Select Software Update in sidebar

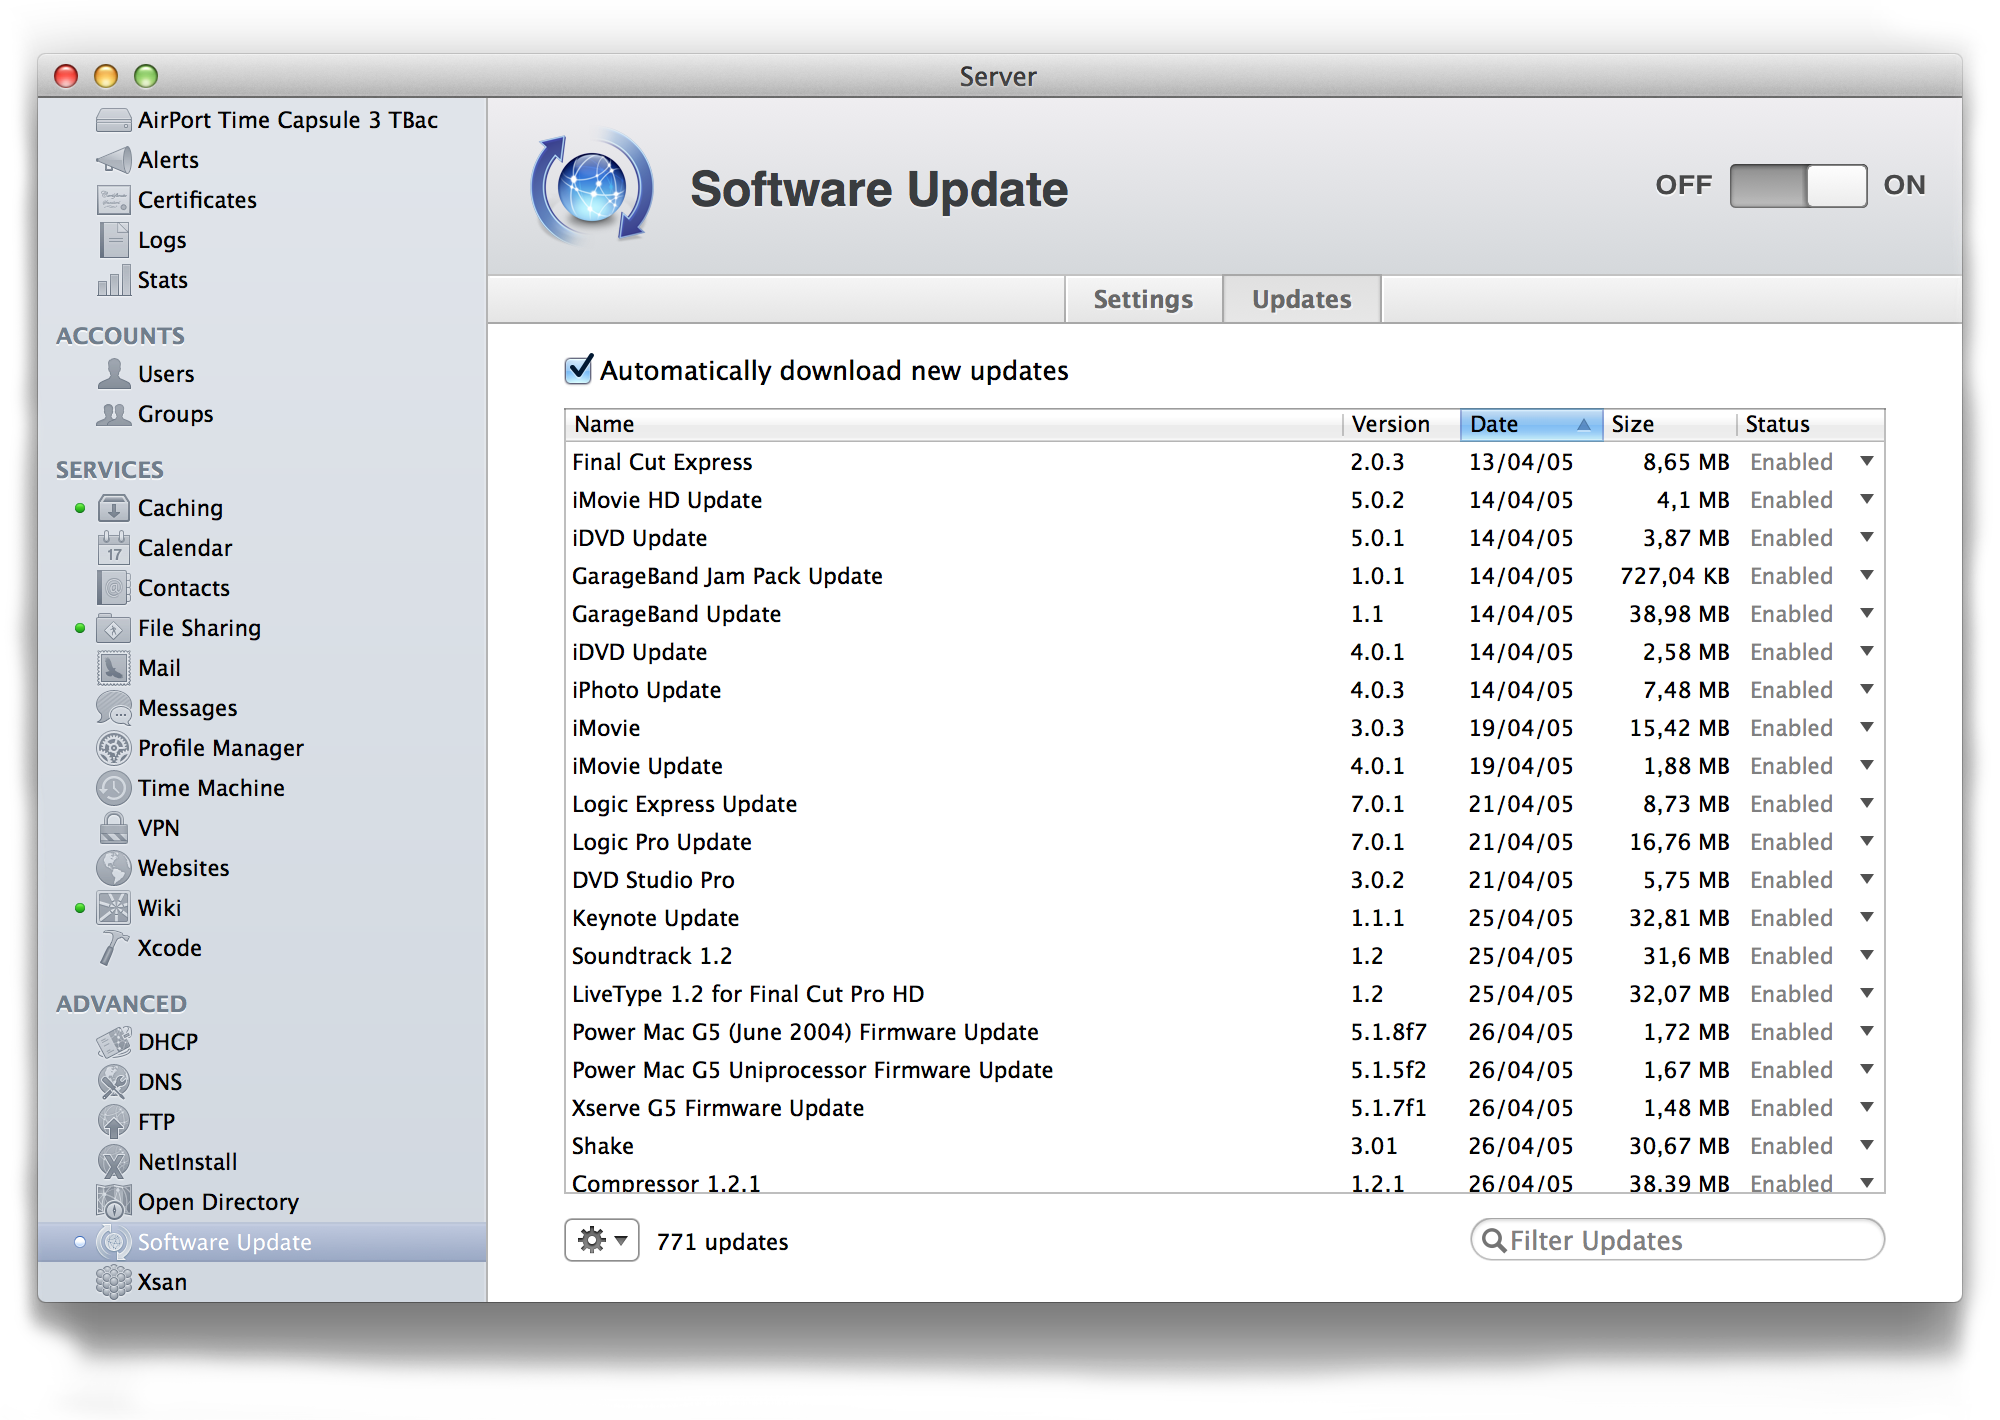click(x=262, y=1242)
